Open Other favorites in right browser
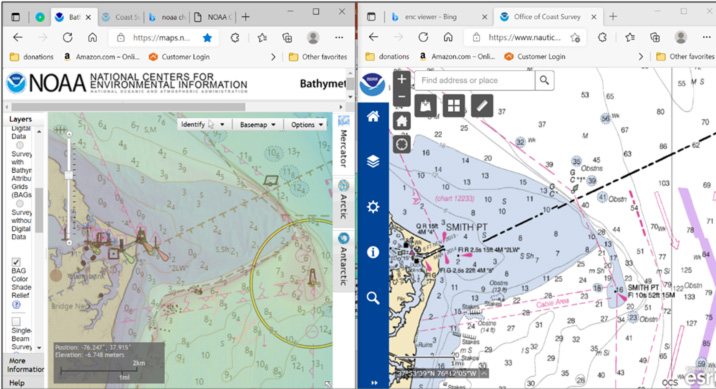This screenshot has height=389, width=716. tap(685, 57)
